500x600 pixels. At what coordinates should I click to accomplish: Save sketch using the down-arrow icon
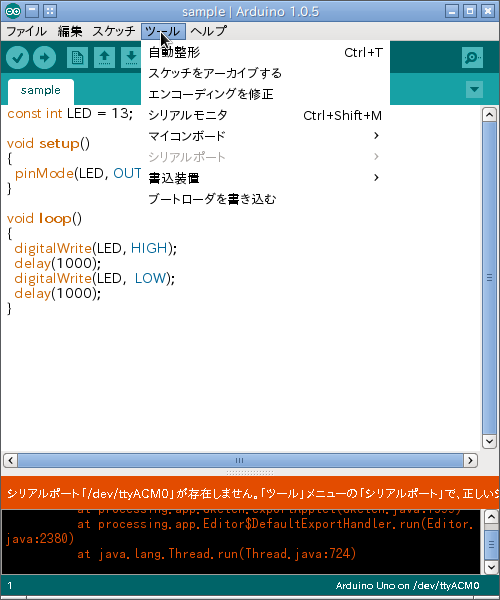[131, 58]
